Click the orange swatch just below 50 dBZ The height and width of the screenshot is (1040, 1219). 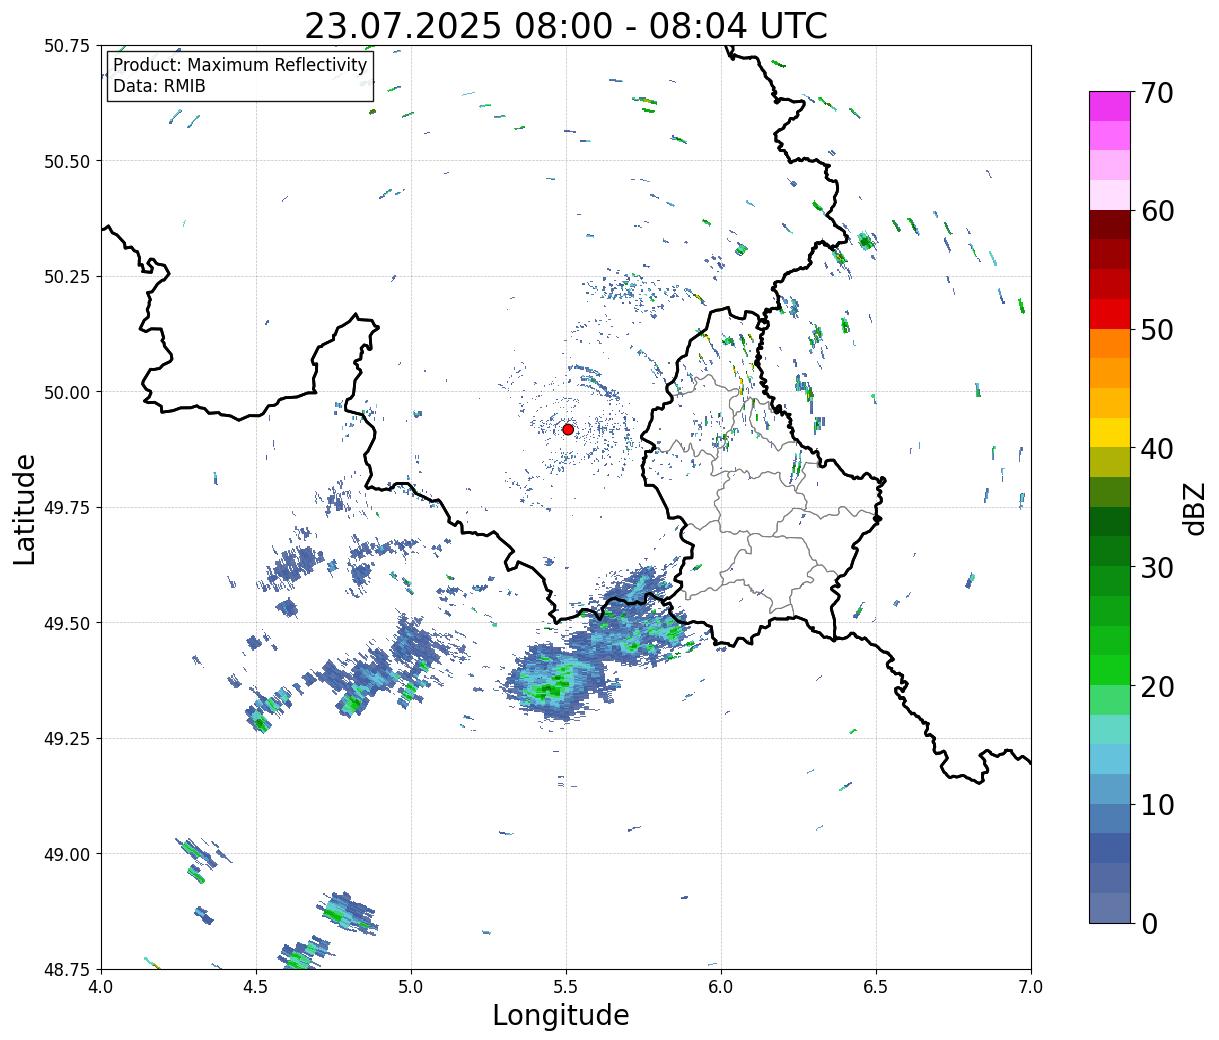click(x=1110, y=344)
